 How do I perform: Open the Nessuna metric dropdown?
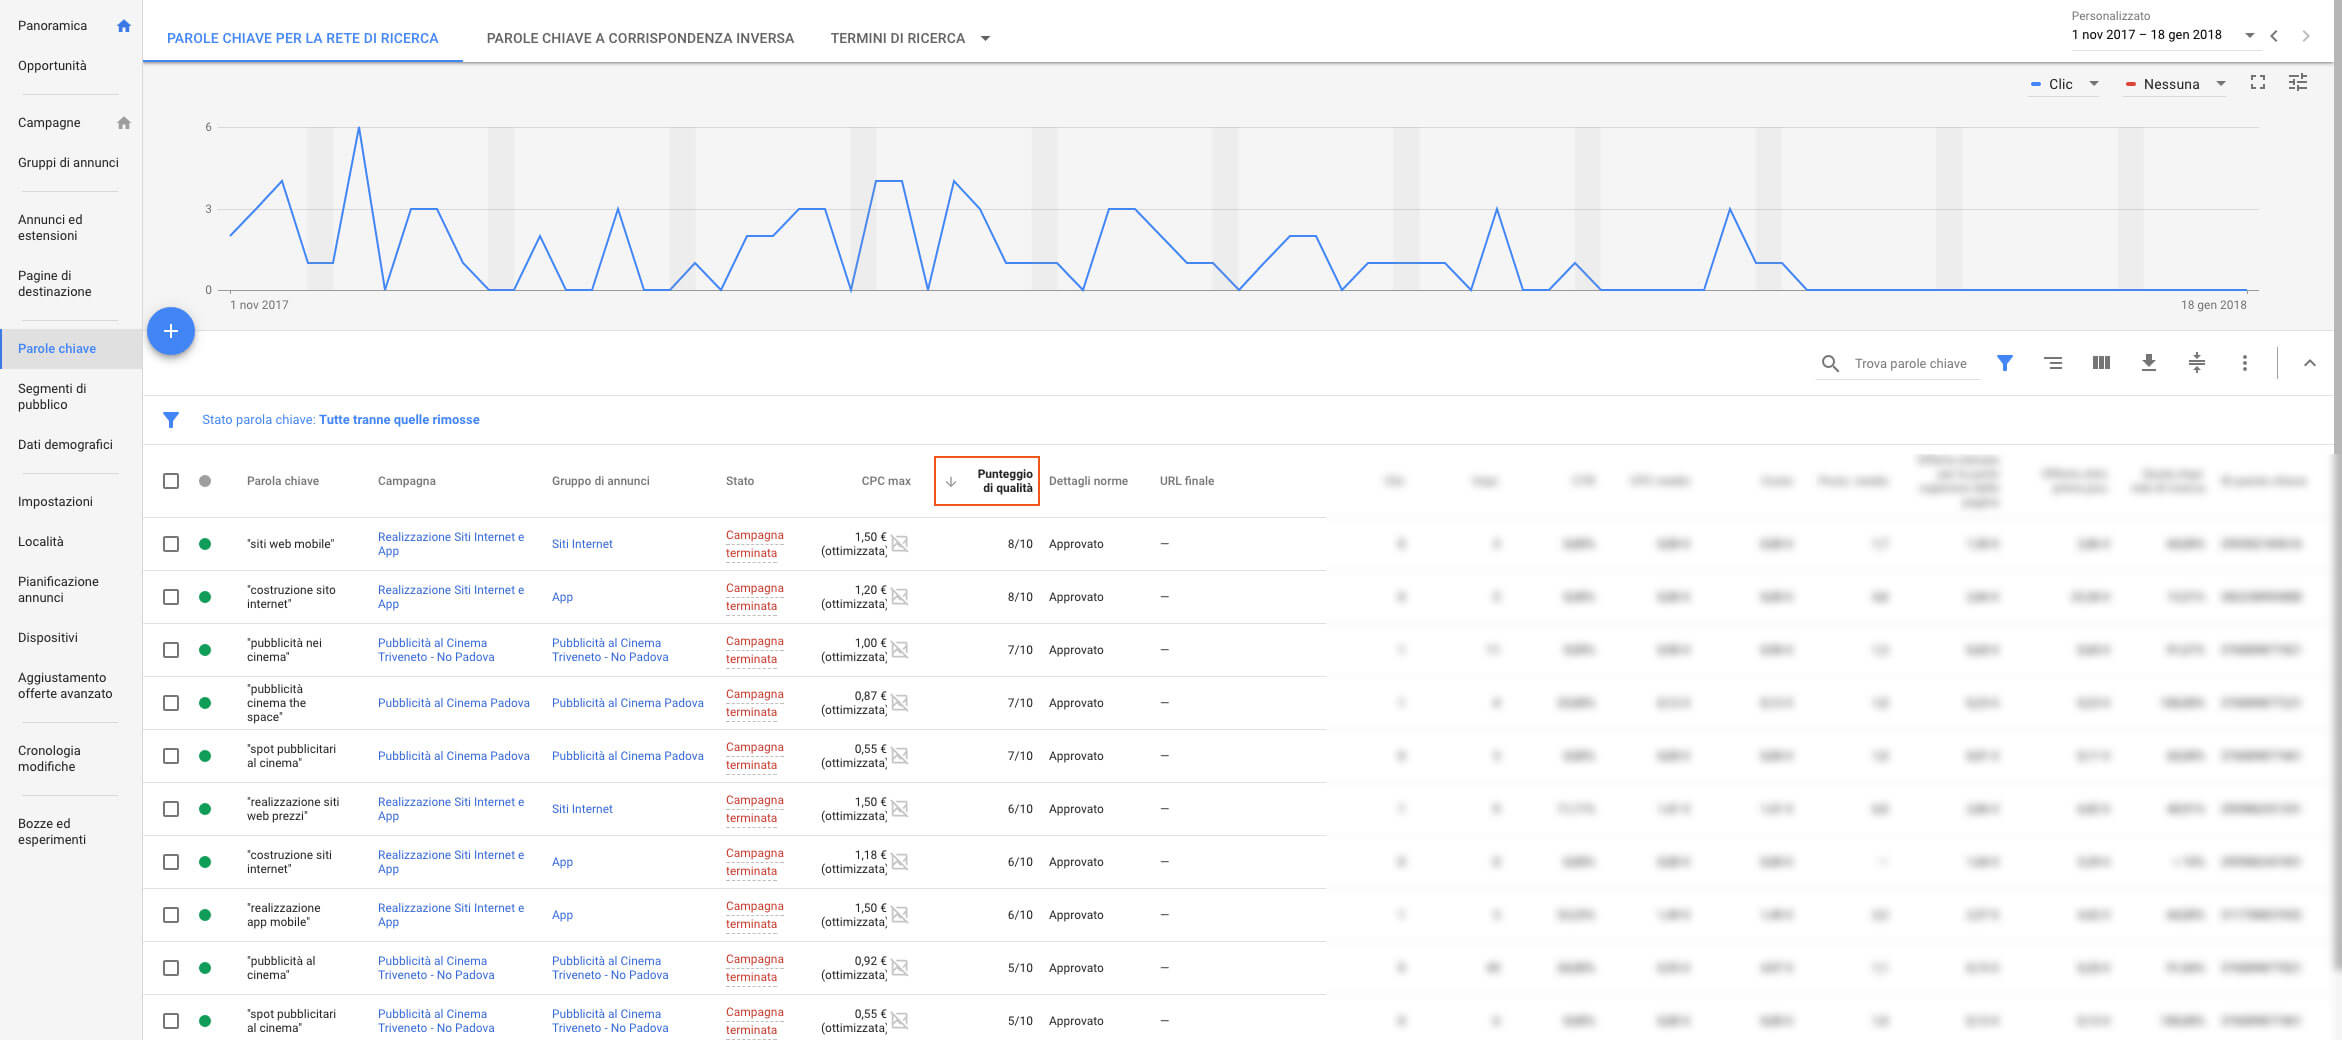2175,84
